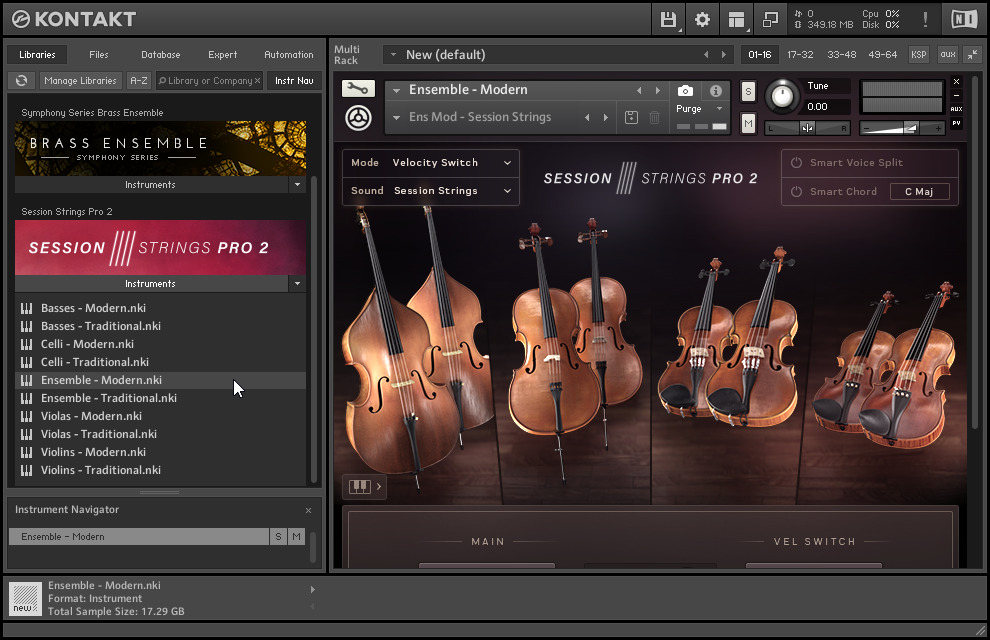Remove instrument with the X button
The image size is (990, 640).
point(957,81)
